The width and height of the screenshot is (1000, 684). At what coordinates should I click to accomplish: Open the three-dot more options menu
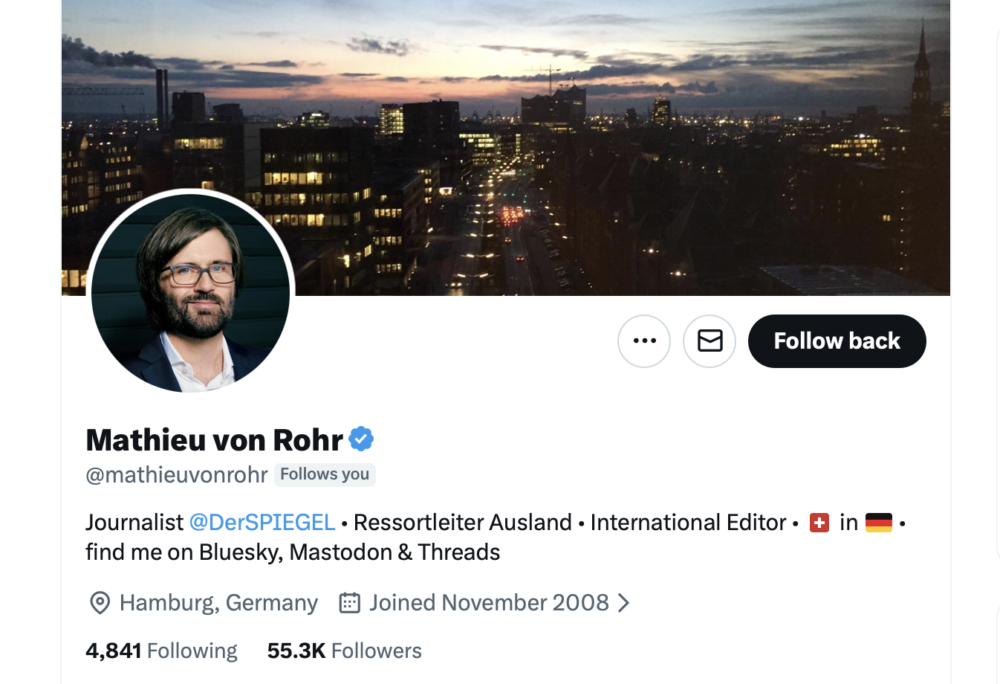[644, 341]
